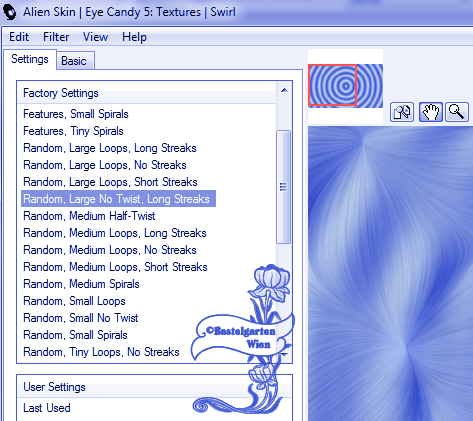Select Features, Small Spirals preset
Screen dimensions: 473x421
coord(76,114)
